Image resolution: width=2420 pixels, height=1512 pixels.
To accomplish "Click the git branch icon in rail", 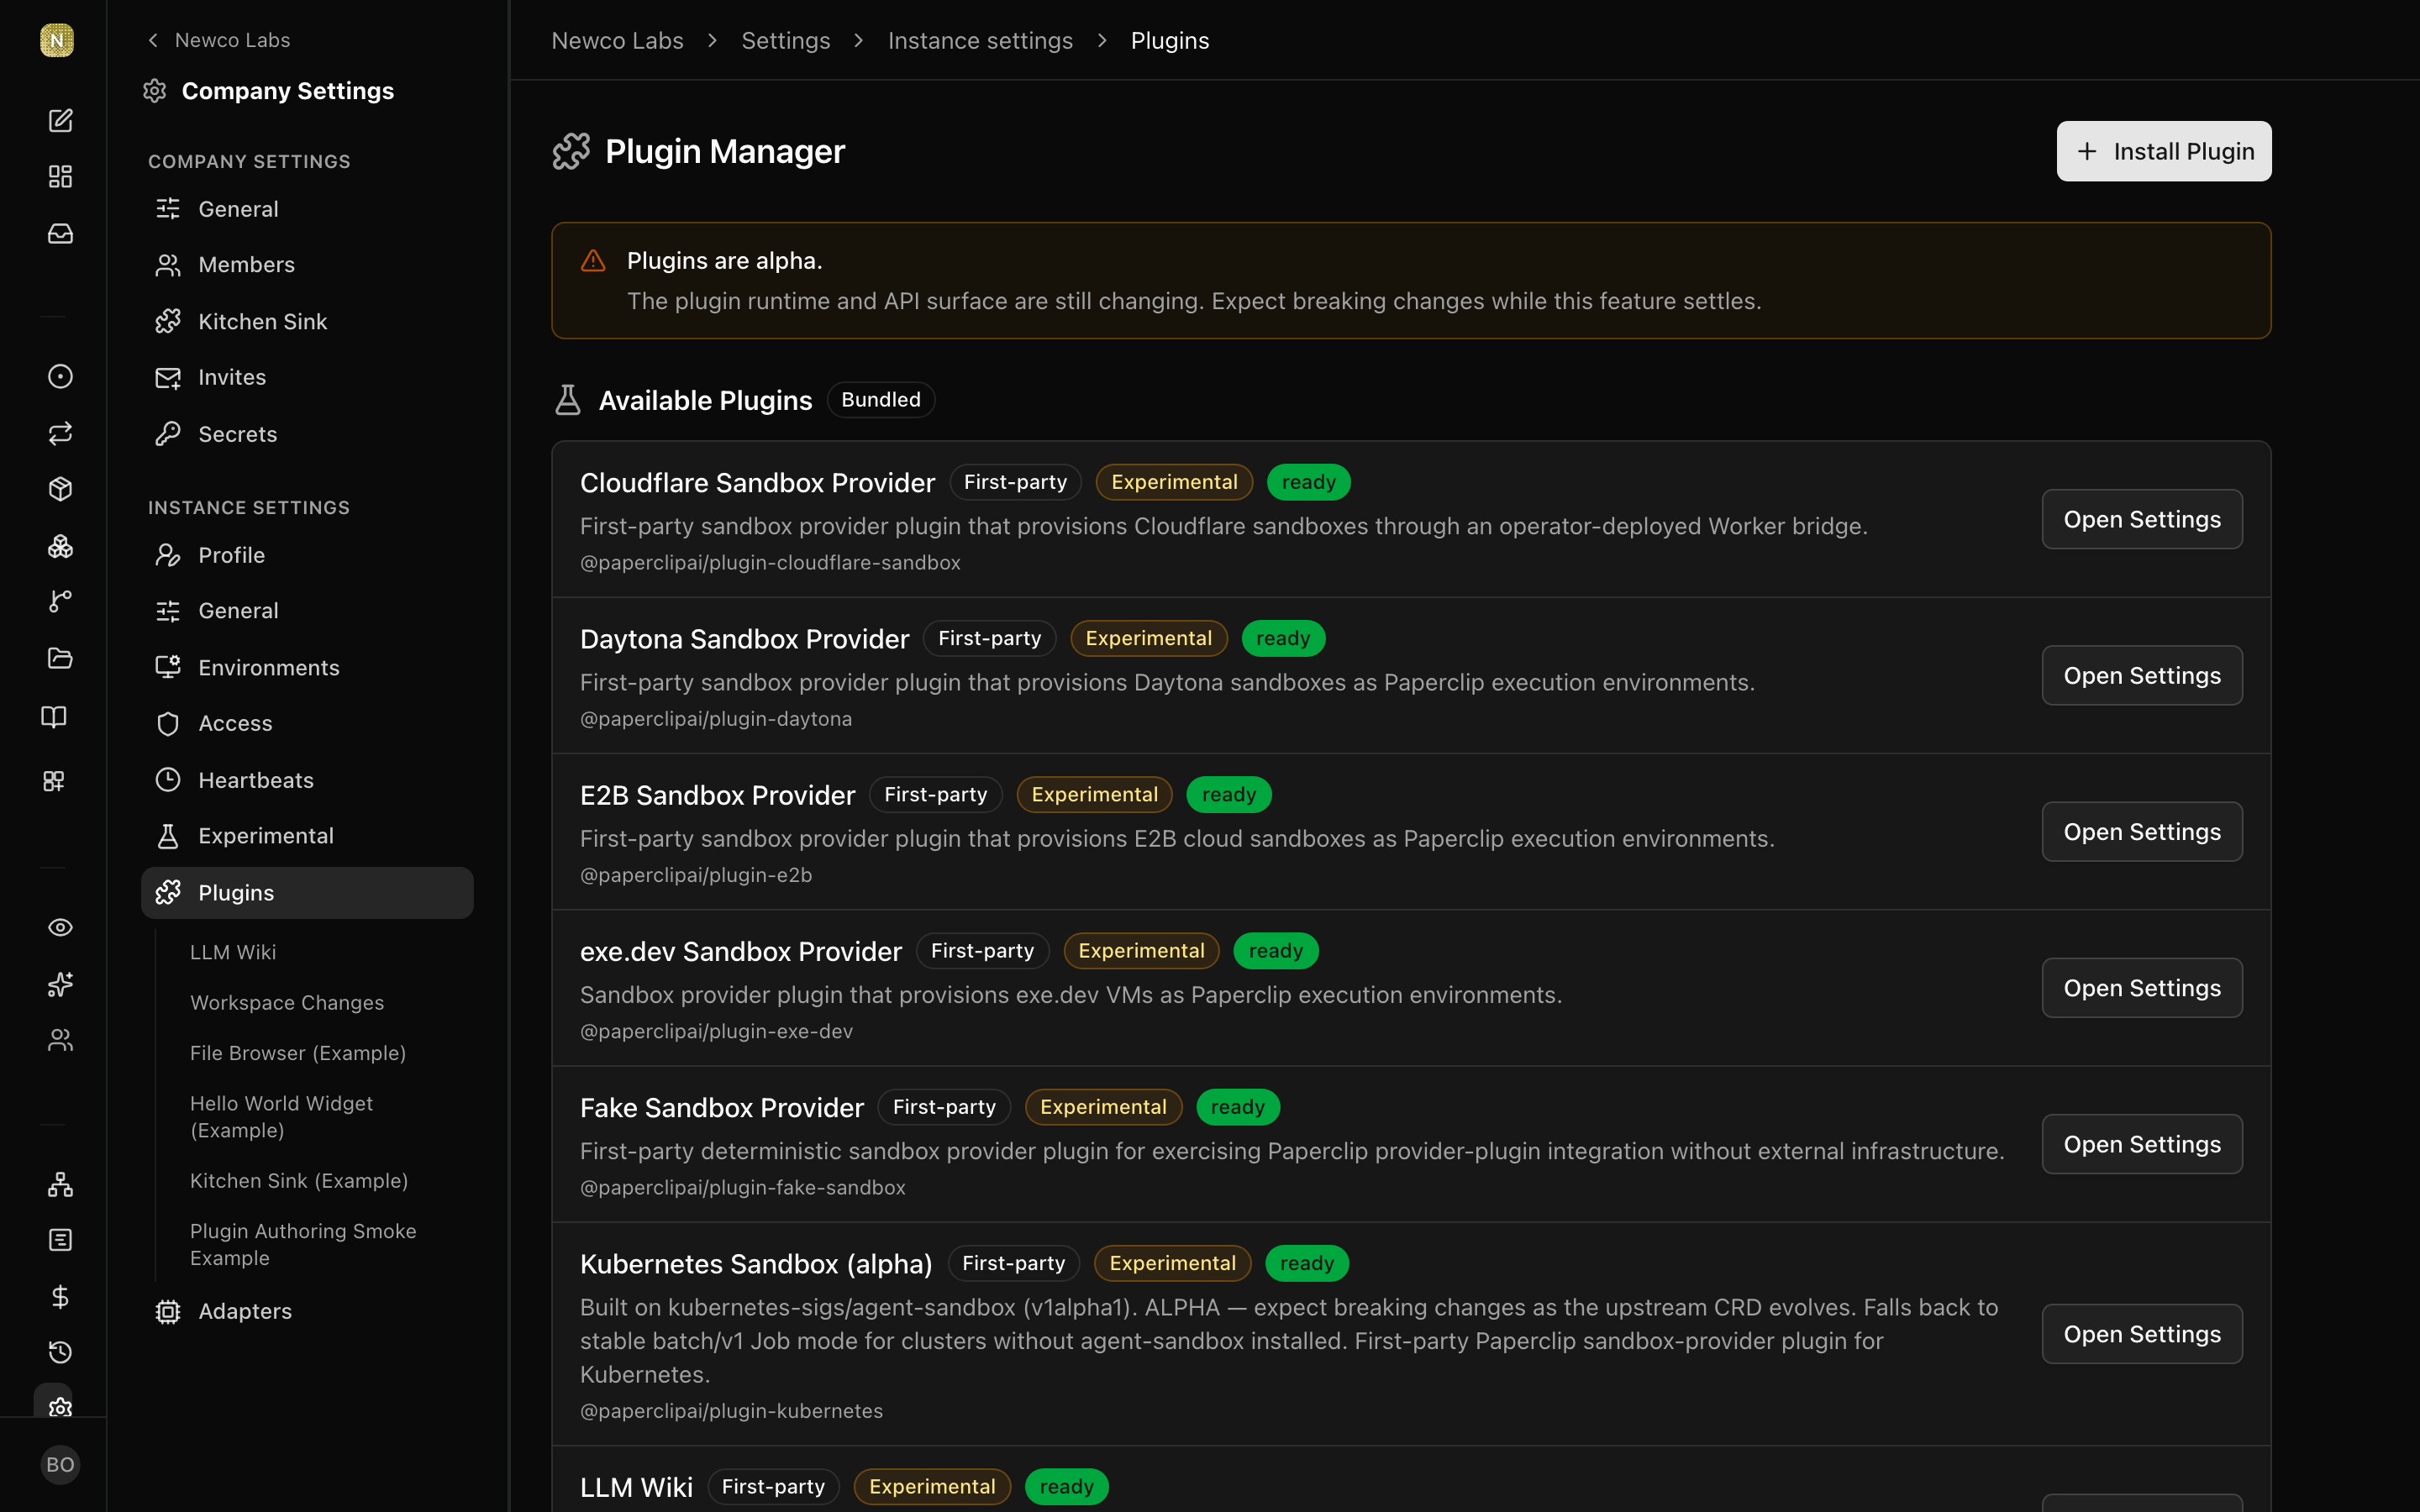I will tap(60, 601).
